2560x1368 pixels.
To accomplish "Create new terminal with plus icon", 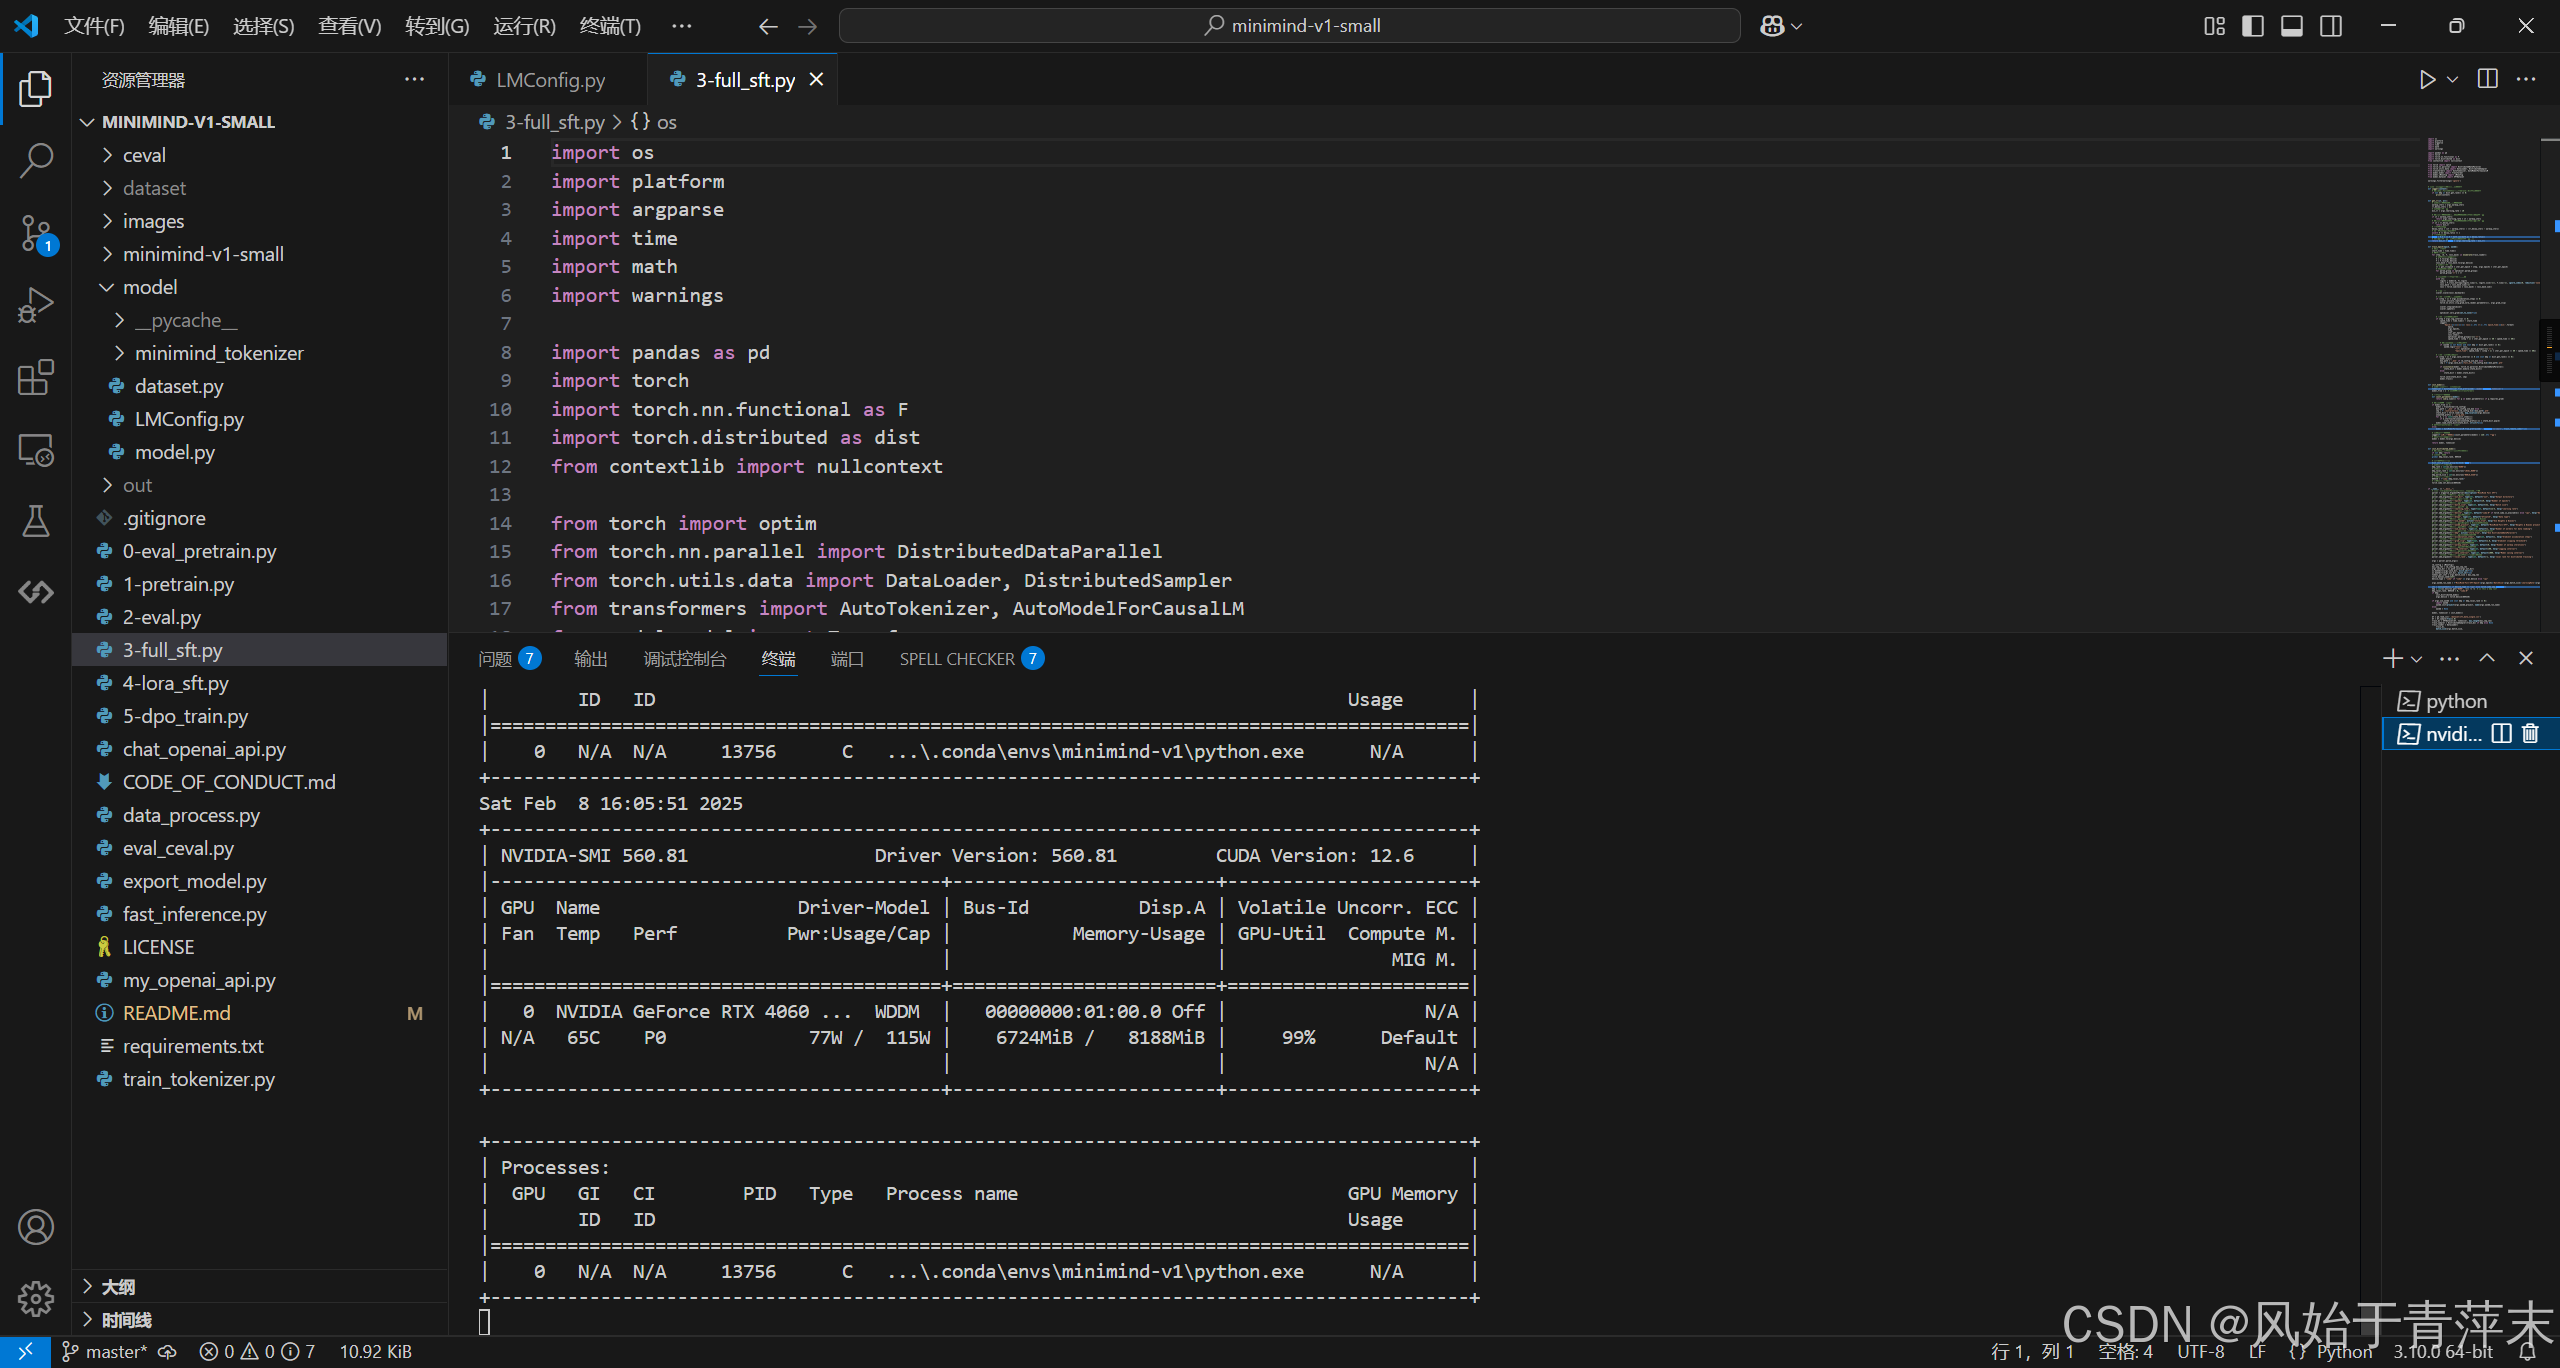I will [x=2393, y=658].
